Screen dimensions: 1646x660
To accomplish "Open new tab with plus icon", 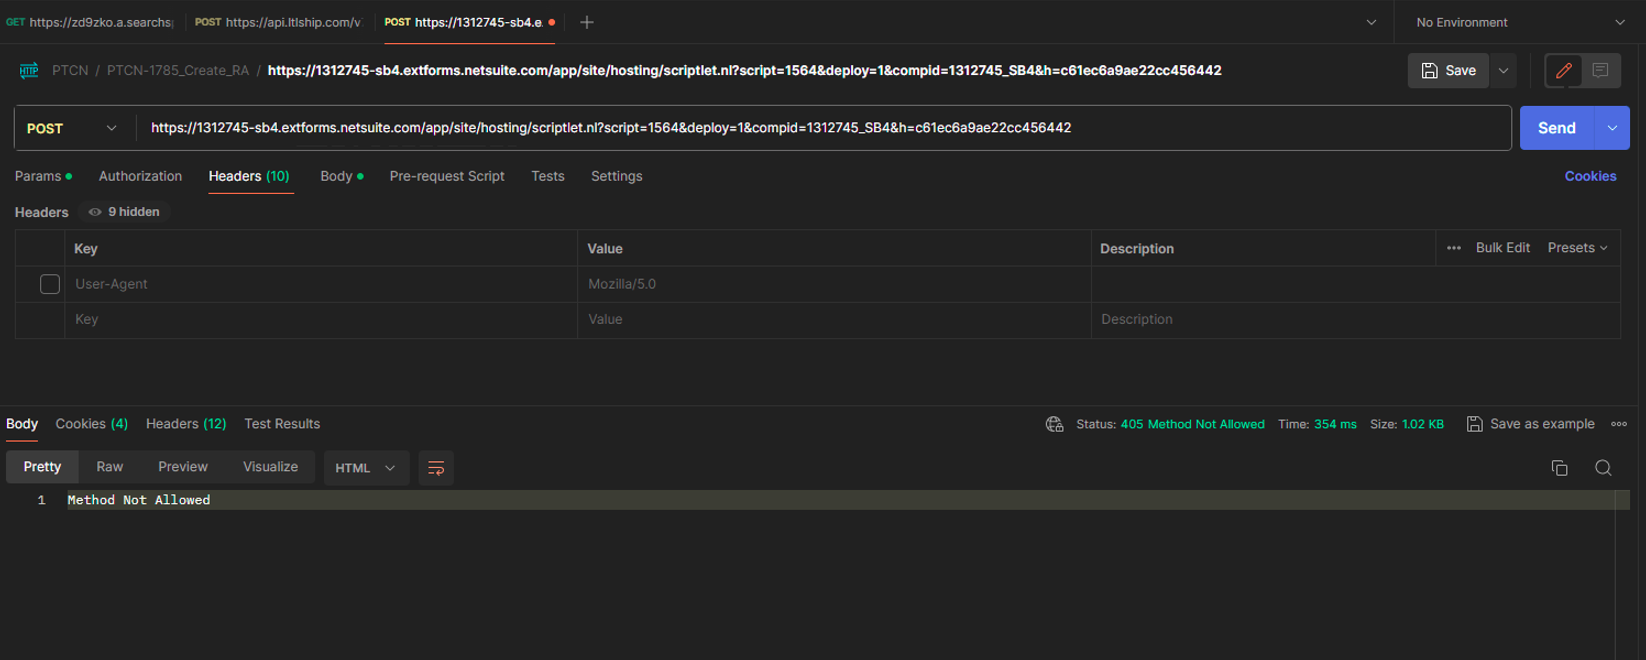I will point(587,22).
